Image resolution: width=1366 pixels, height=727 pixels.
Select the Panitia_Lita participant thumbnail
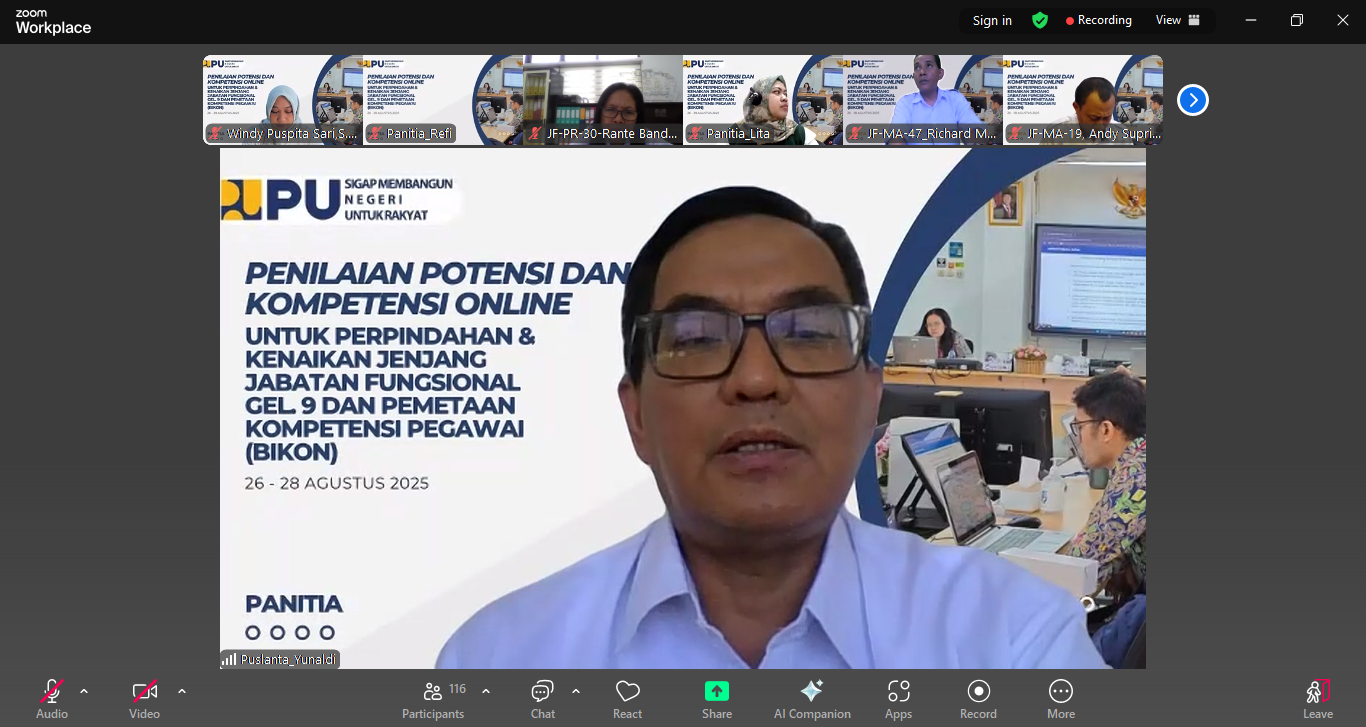(763, 100)
